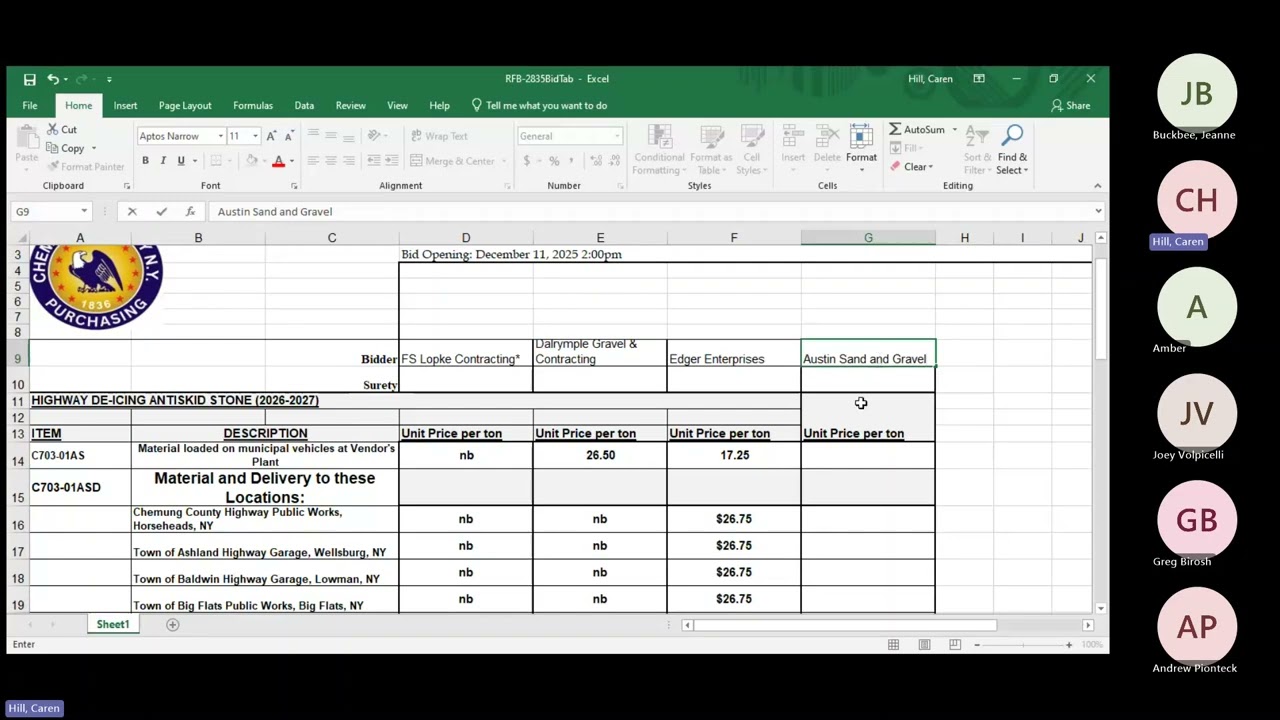Open the font color dropdown arrow

point(291,161)
